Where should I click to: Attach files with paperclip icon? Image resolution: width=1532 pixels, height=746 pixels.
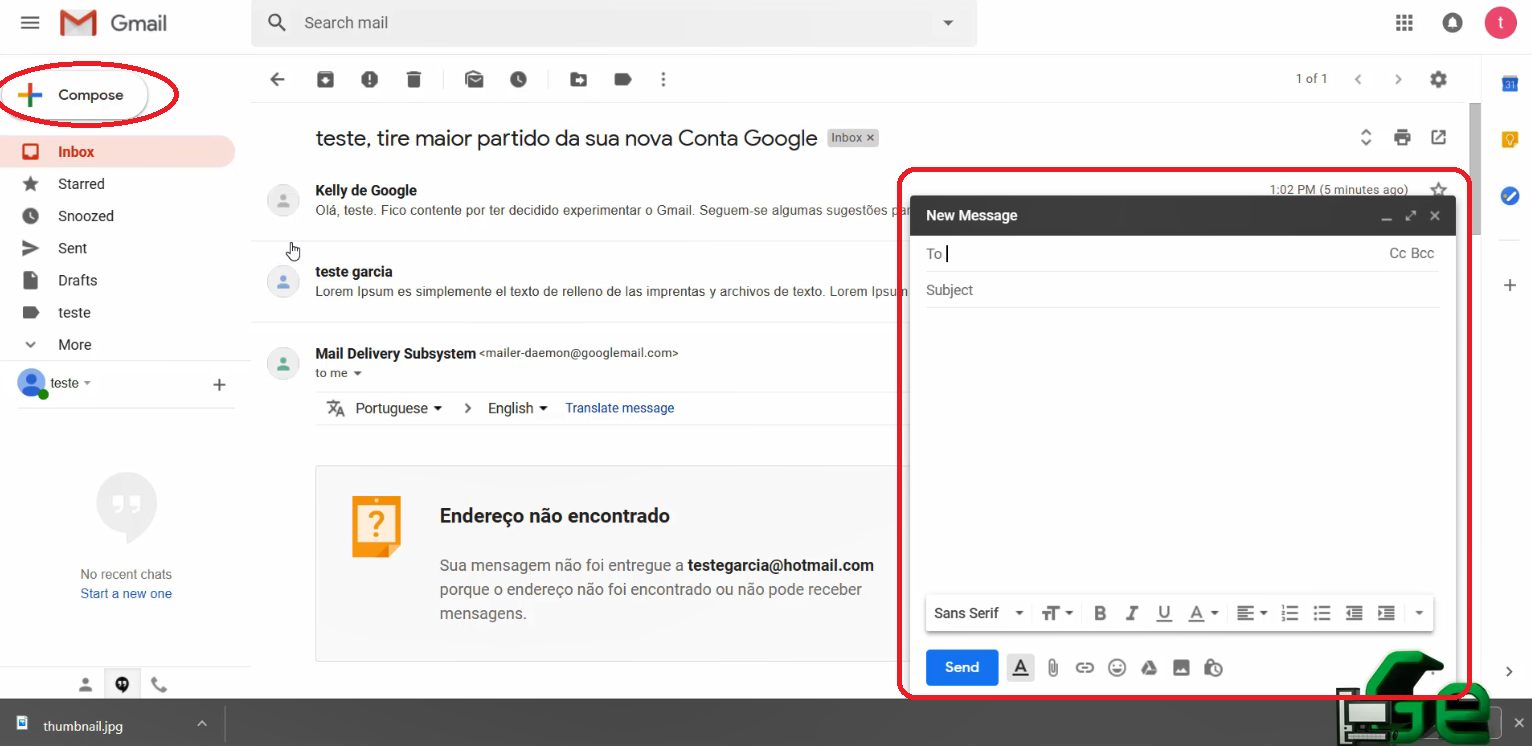1053,668
